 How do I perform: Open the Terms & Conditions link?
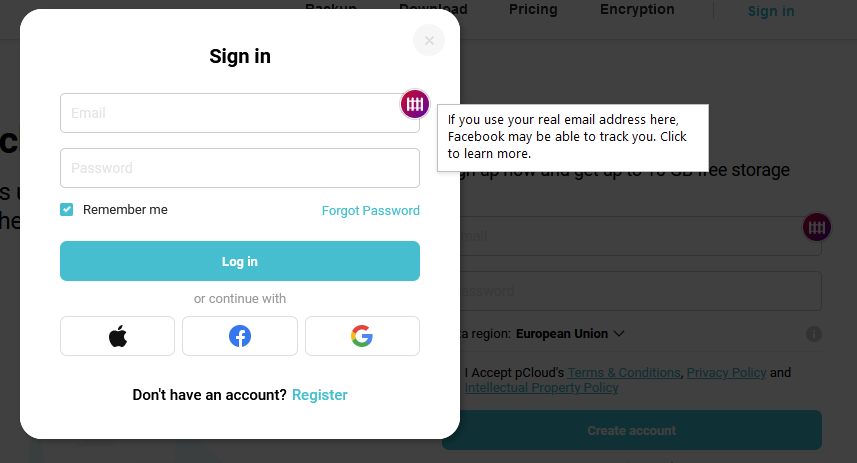(x=624, y=372)
